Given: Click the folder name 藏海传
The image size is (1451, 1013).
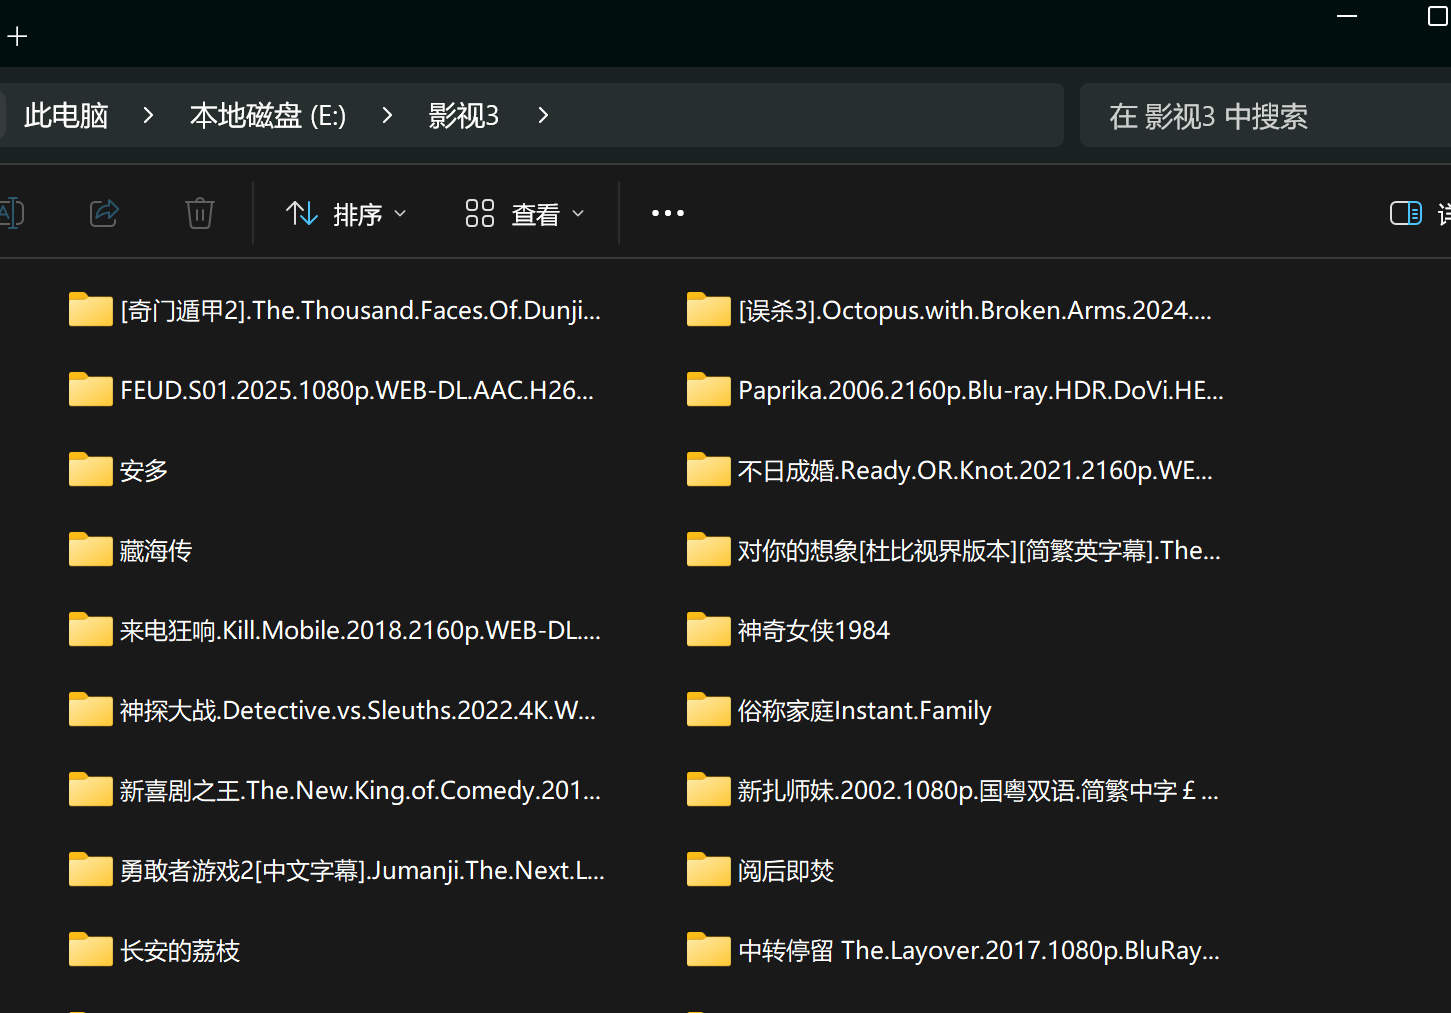Looking at the screenshot, I should click(x=156, y=551).
